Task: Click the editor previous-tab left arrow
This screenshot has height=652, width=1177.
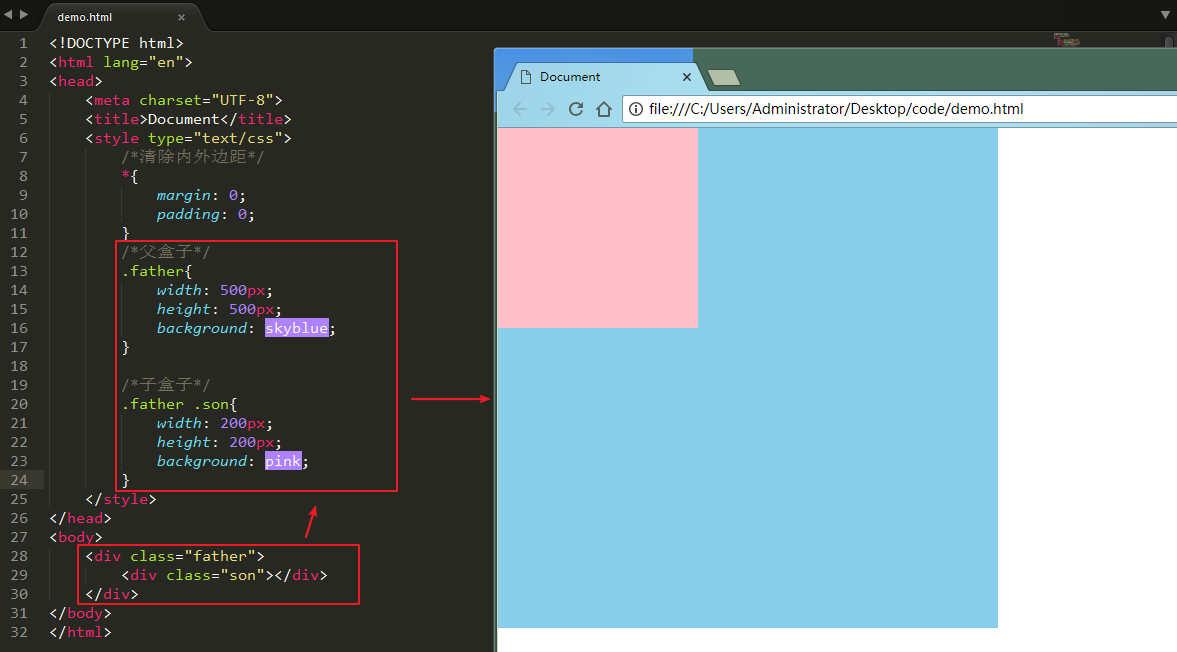Action: tap(8, 14)
